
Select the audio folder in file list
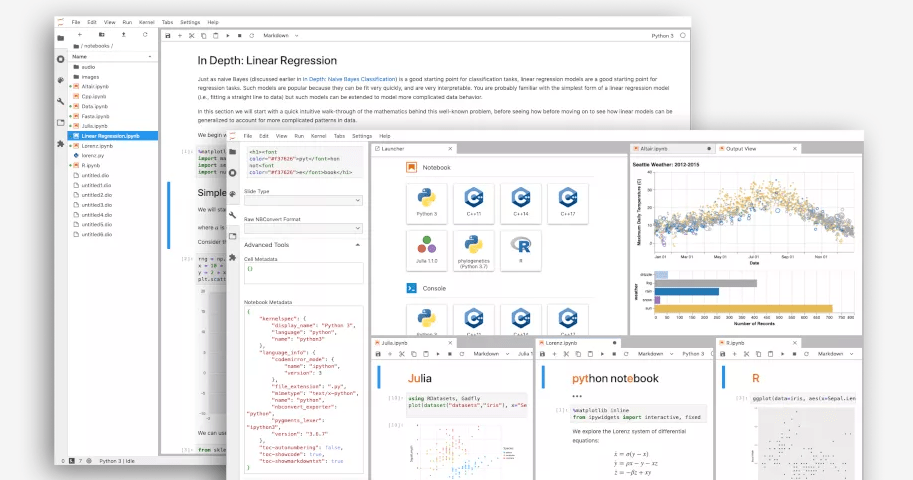tap(113, 67)
